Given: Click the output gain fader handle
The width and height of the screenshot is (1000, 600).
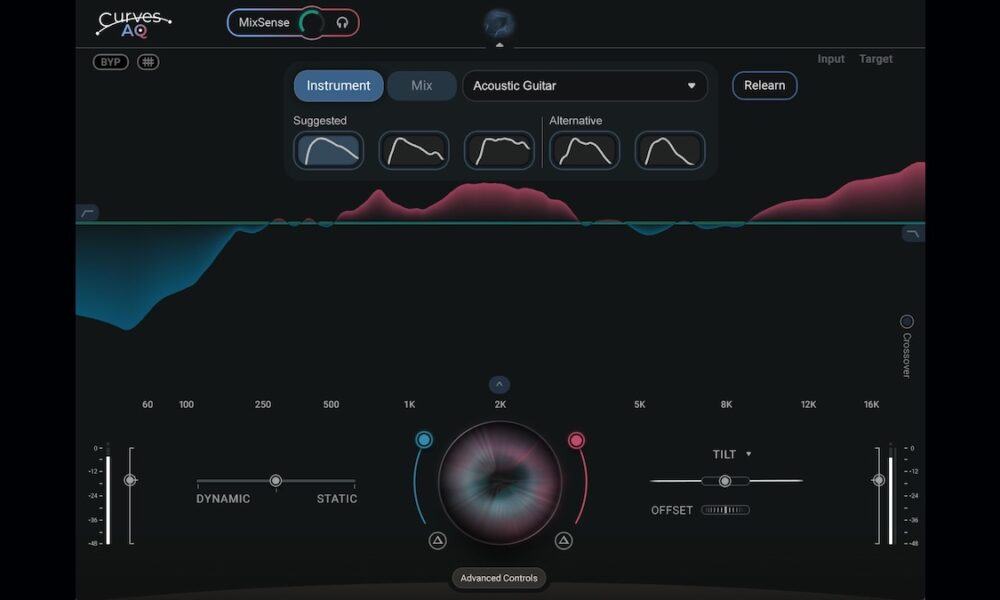Looking at the screenshot, I should tap(878, 480).
